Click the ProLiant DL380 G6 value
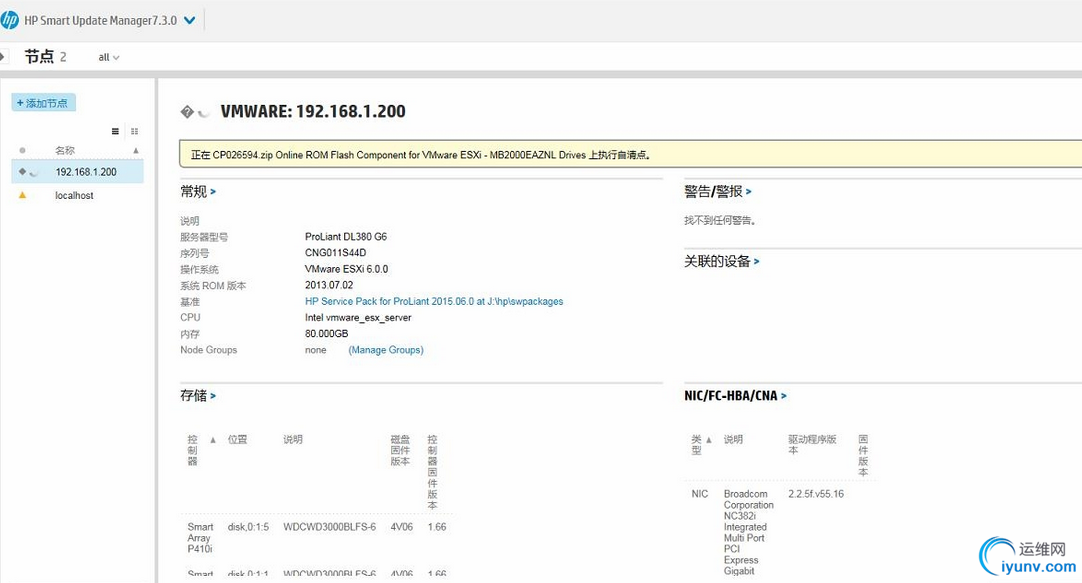1082x583 pixels. [x=346, y=237]
